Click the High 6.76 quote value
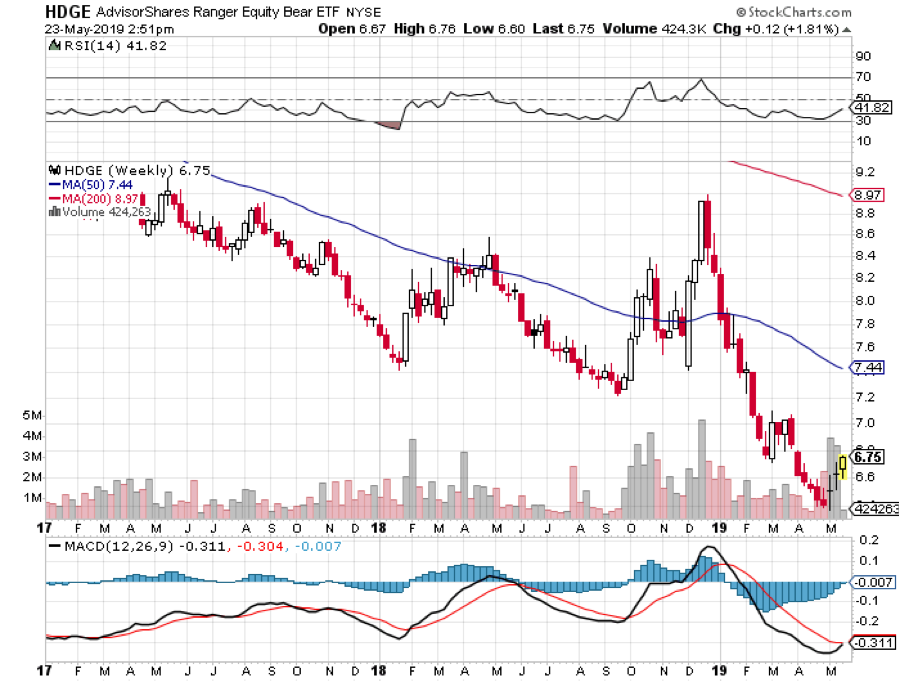Screen dimensions: 899x681 (424, 29)
